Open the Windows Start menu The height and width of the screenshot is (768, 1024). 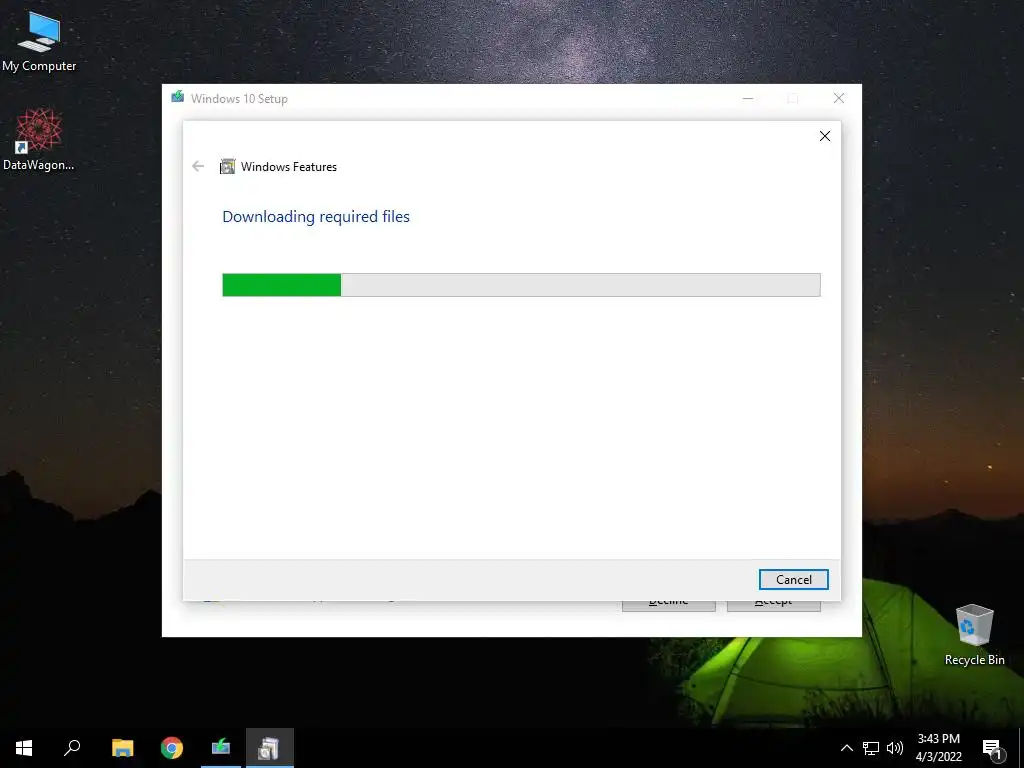point(24,748)
